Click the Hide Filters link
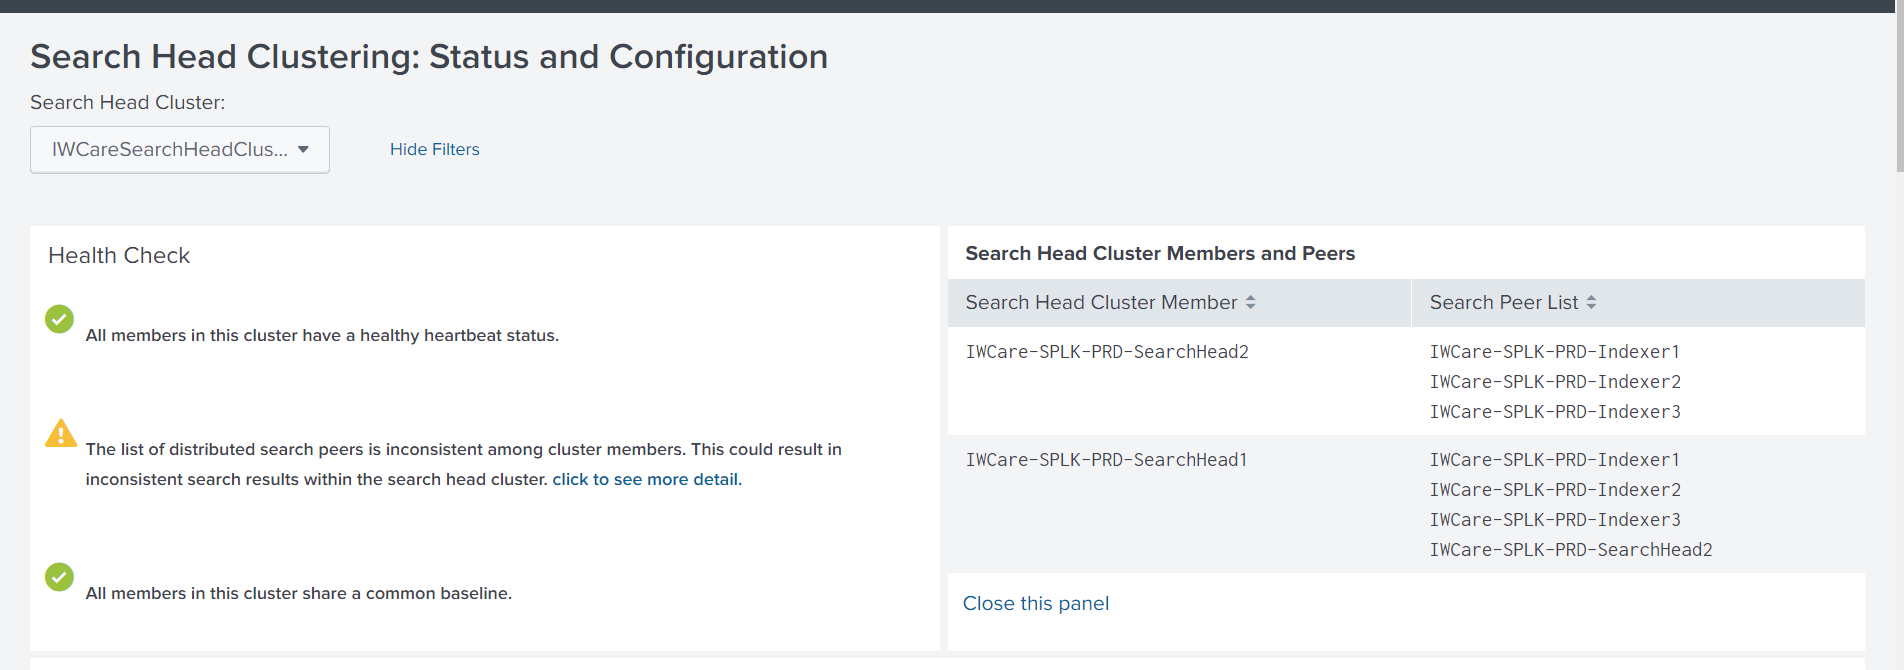The width and height of the screenshot is (1904, 670). [x=434, y=149]
